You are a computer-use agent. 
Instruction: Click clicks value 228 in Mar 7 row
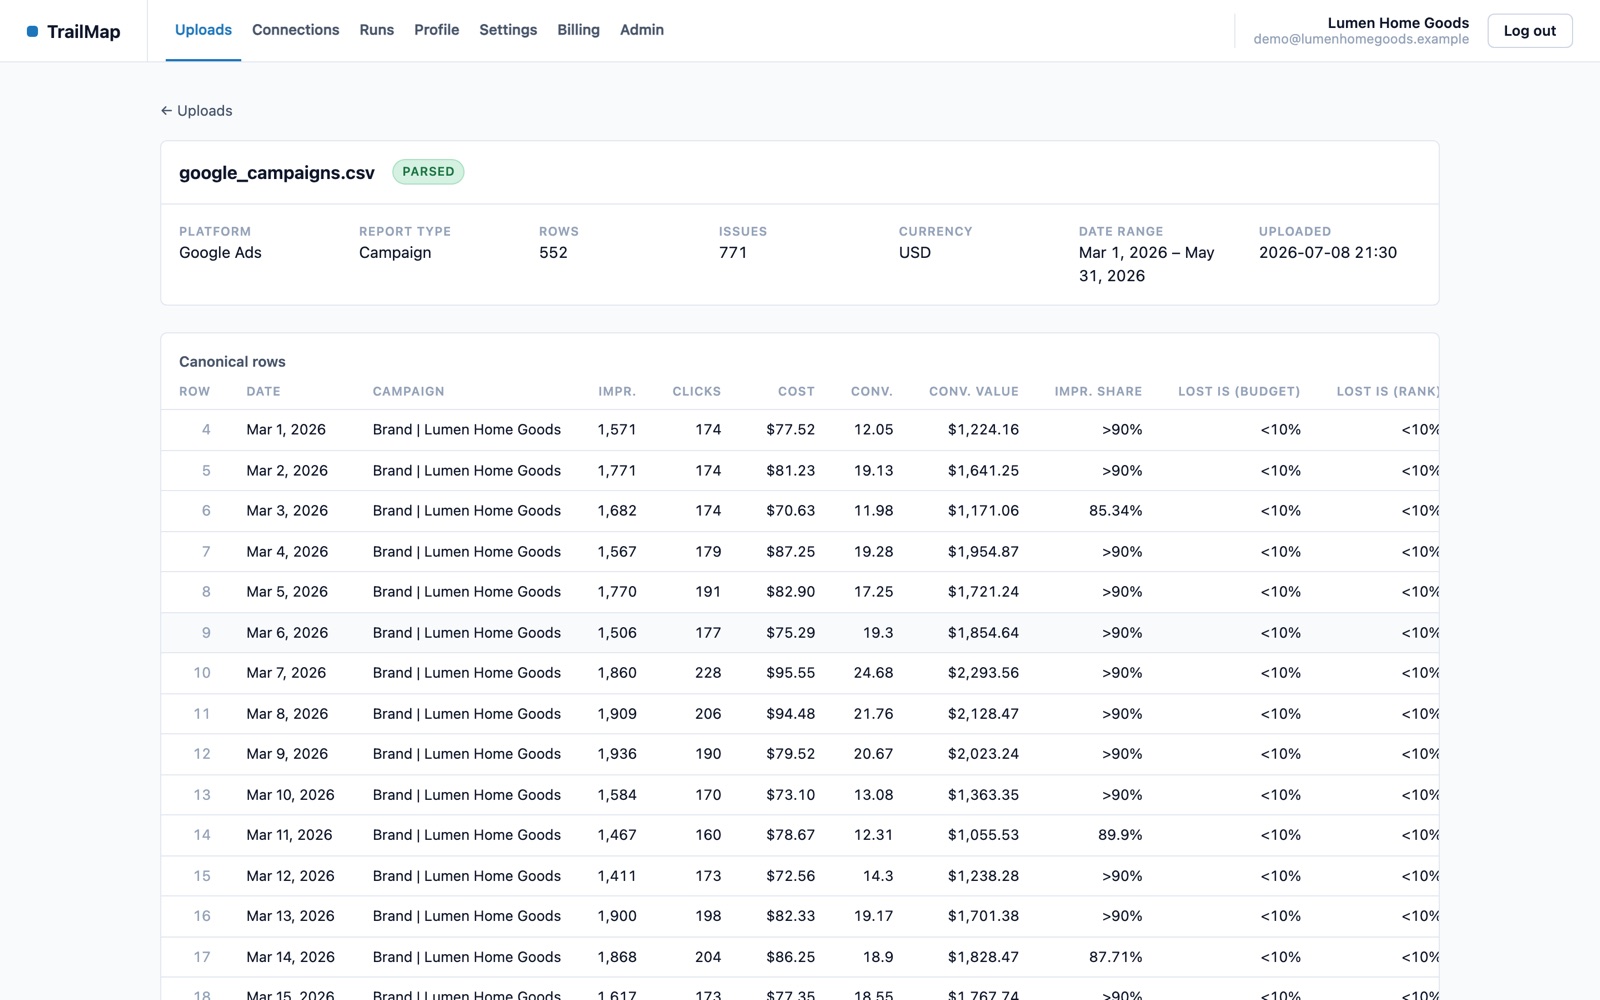[x=708, y=673]
